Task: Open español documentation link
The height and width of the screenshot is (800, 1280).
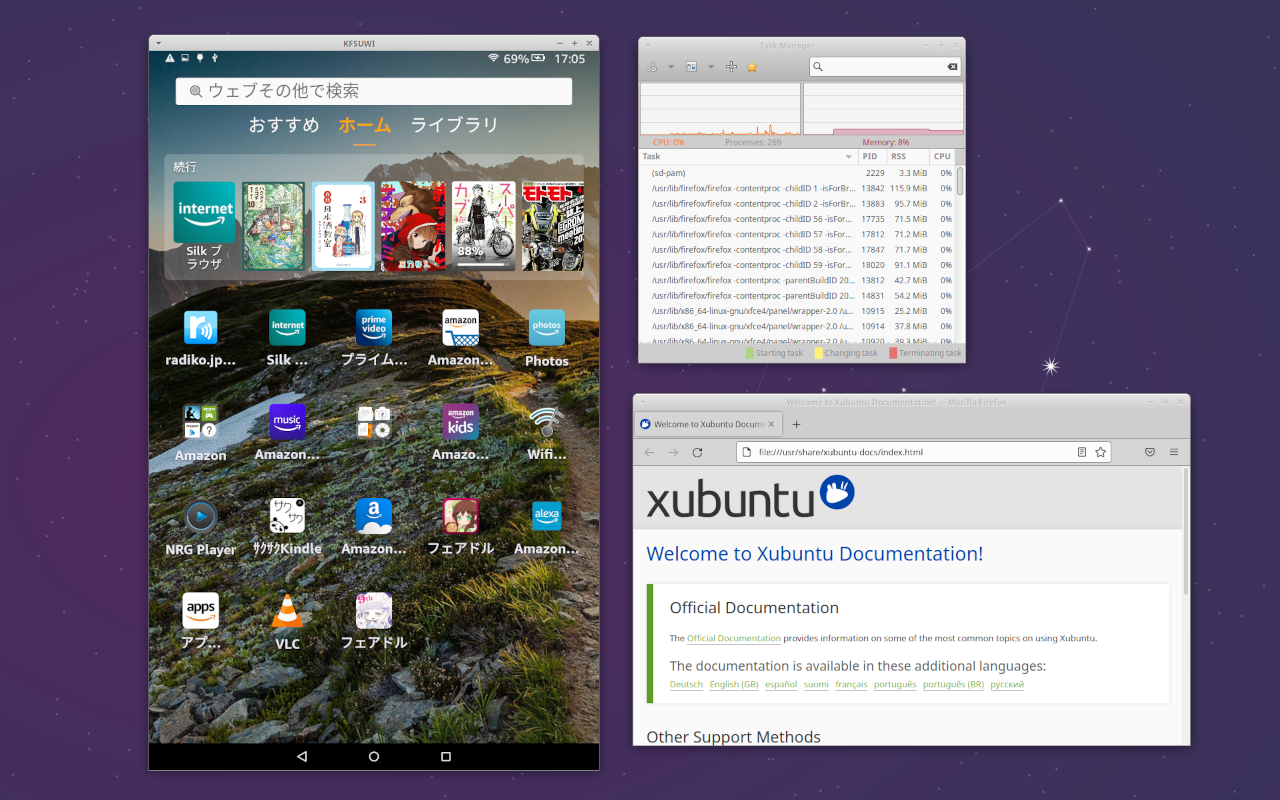Action: tap(781, 685)
